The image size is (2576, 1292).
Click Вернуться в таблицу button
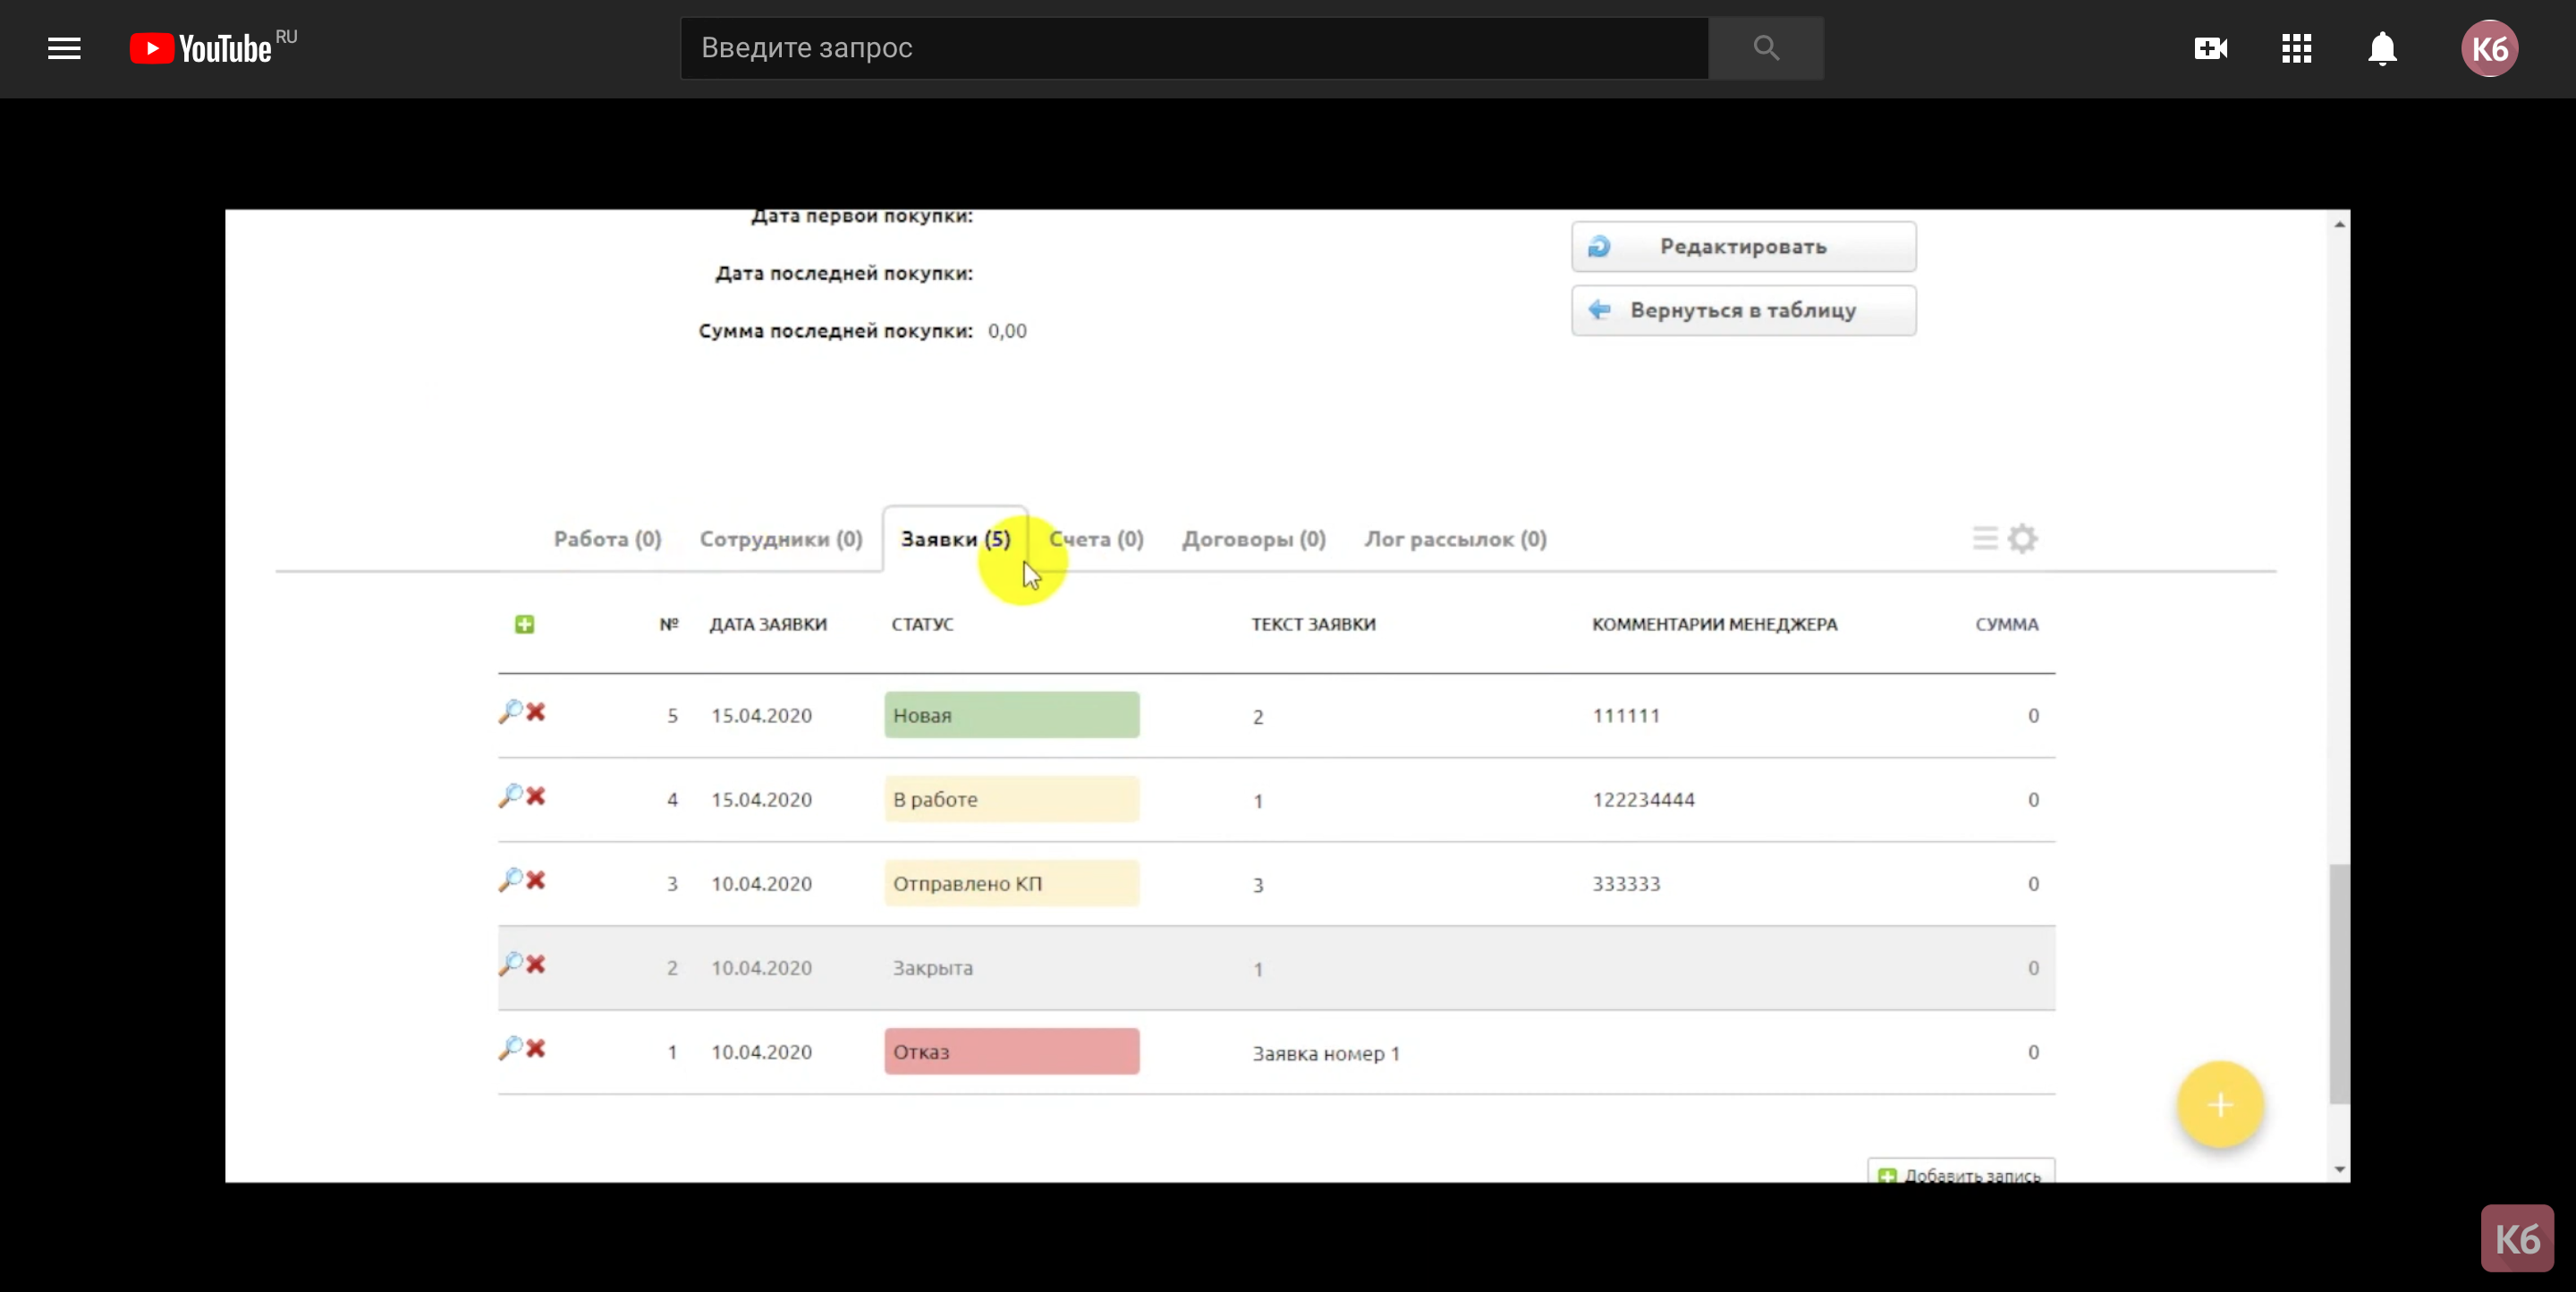[1743, 310]
